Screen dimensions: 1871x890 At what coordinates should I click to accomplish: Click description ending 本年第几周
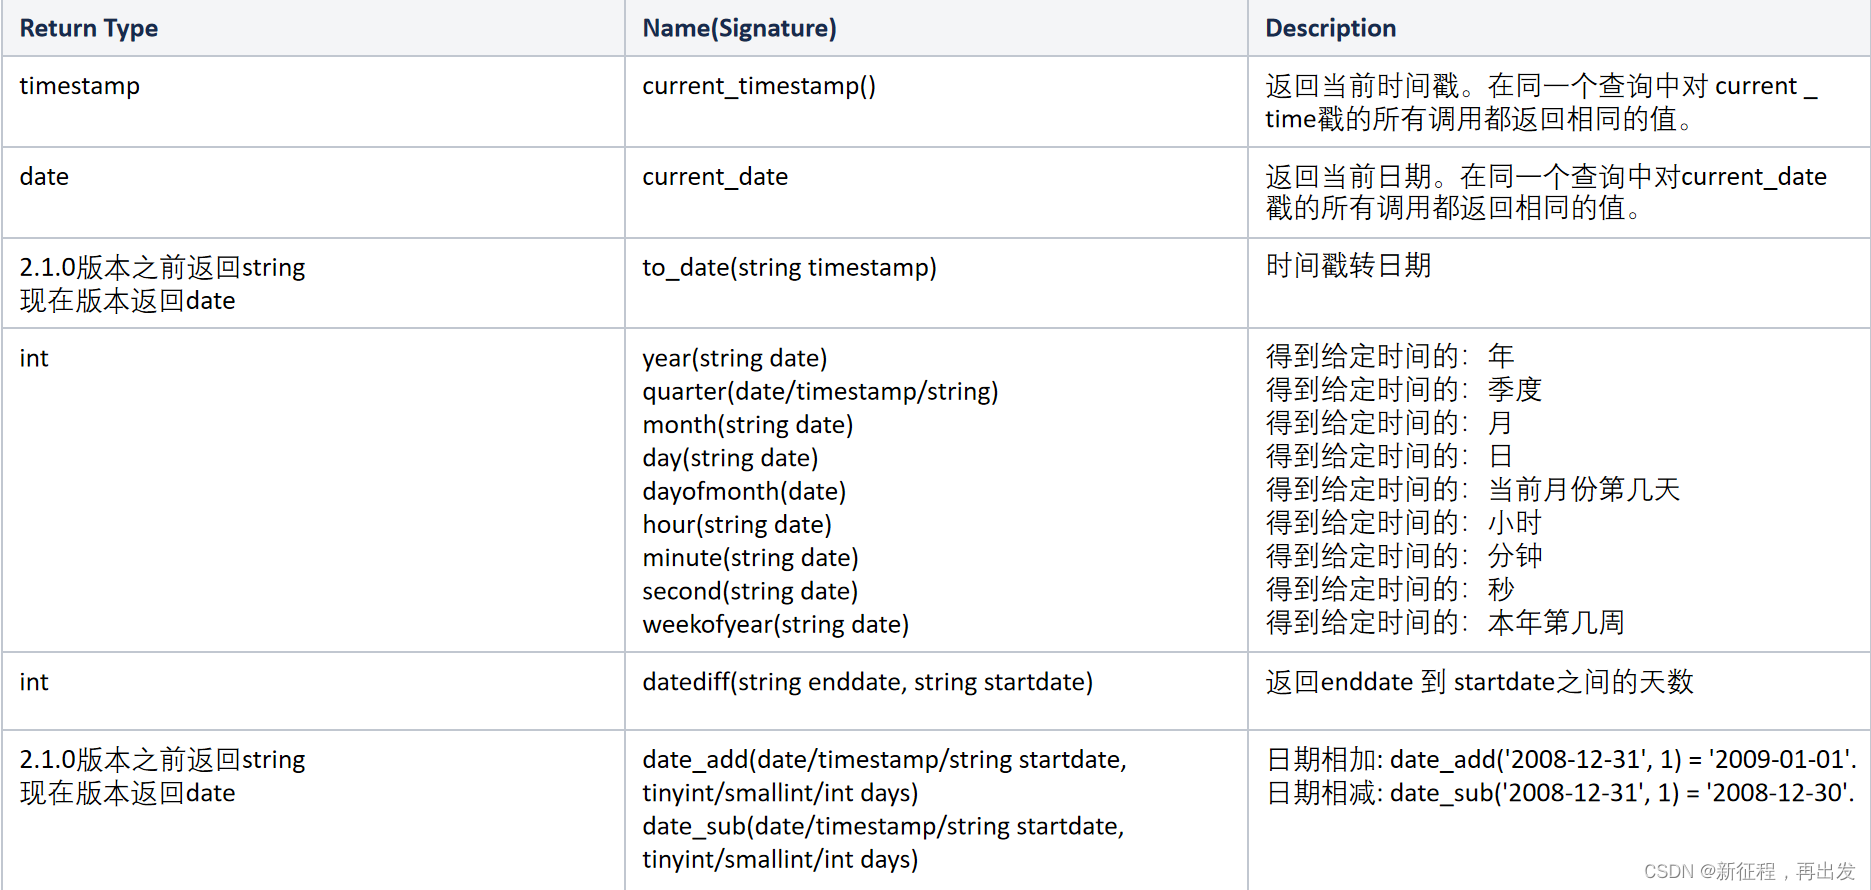[1445, 623]
